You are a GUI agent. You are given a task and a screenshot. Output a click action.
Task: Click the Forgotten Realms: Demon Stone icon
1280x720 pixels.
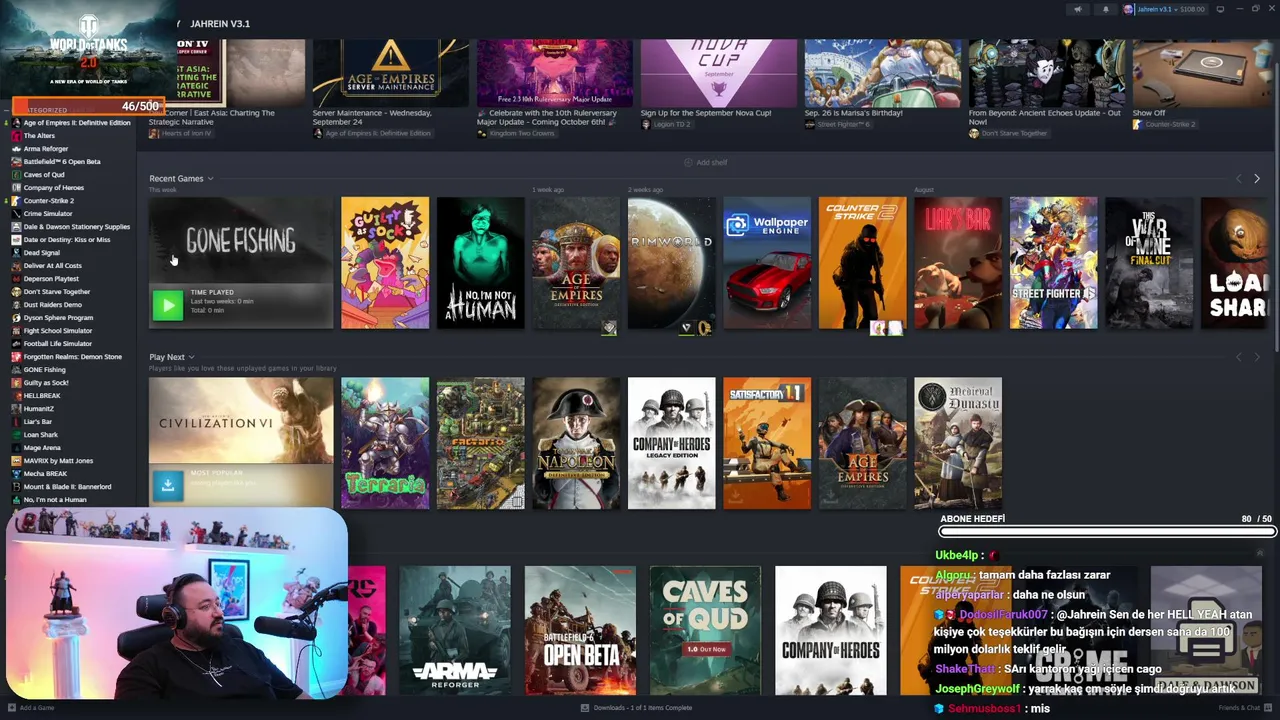click(x=16, y=357)
